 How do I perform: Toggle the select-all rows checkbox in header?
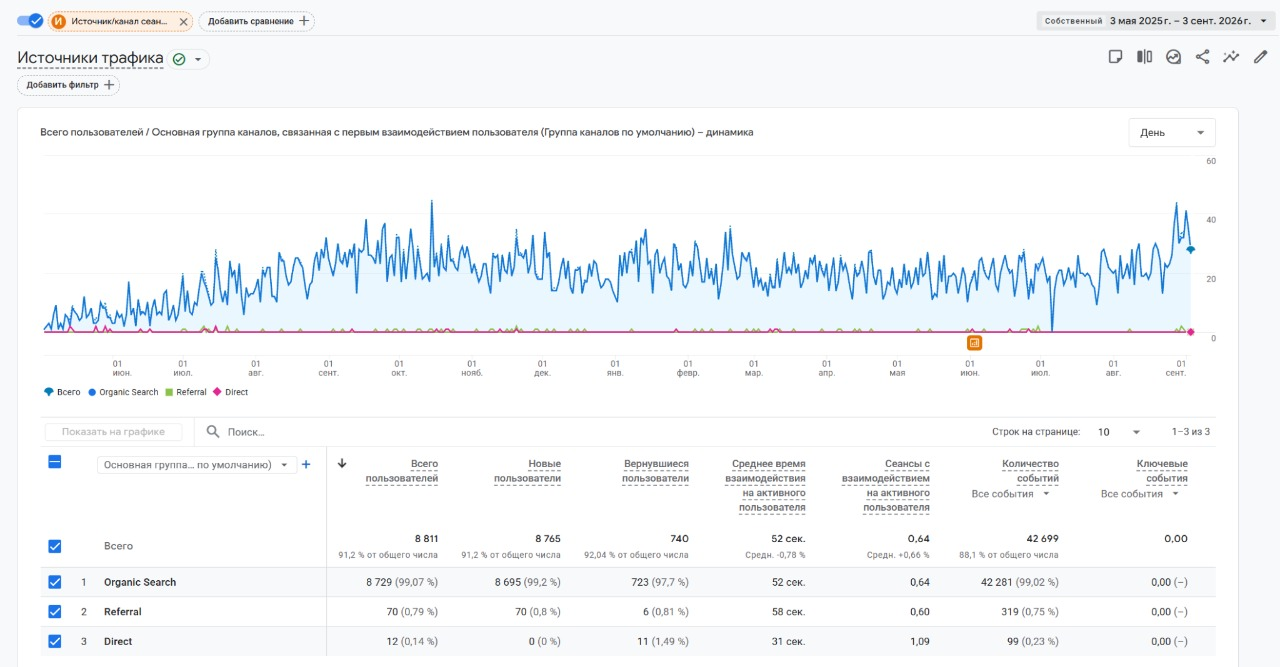pyautogui.click(x=55, y=462)
